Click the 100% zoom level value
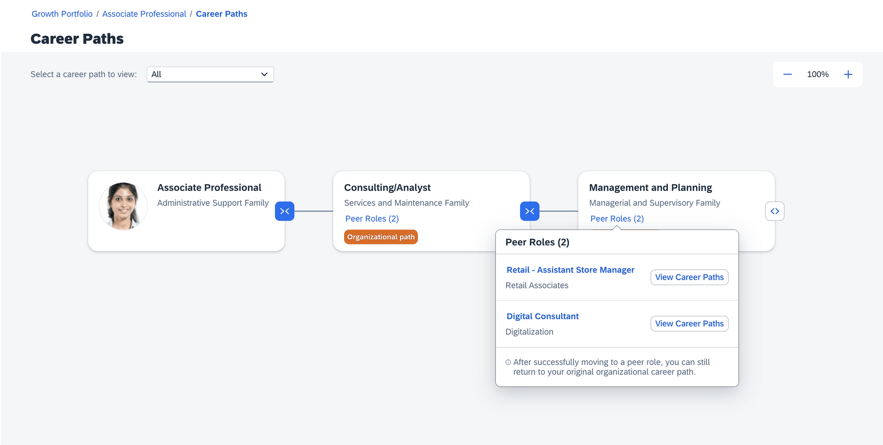This screenshot has width=883, height=445. 817,74
